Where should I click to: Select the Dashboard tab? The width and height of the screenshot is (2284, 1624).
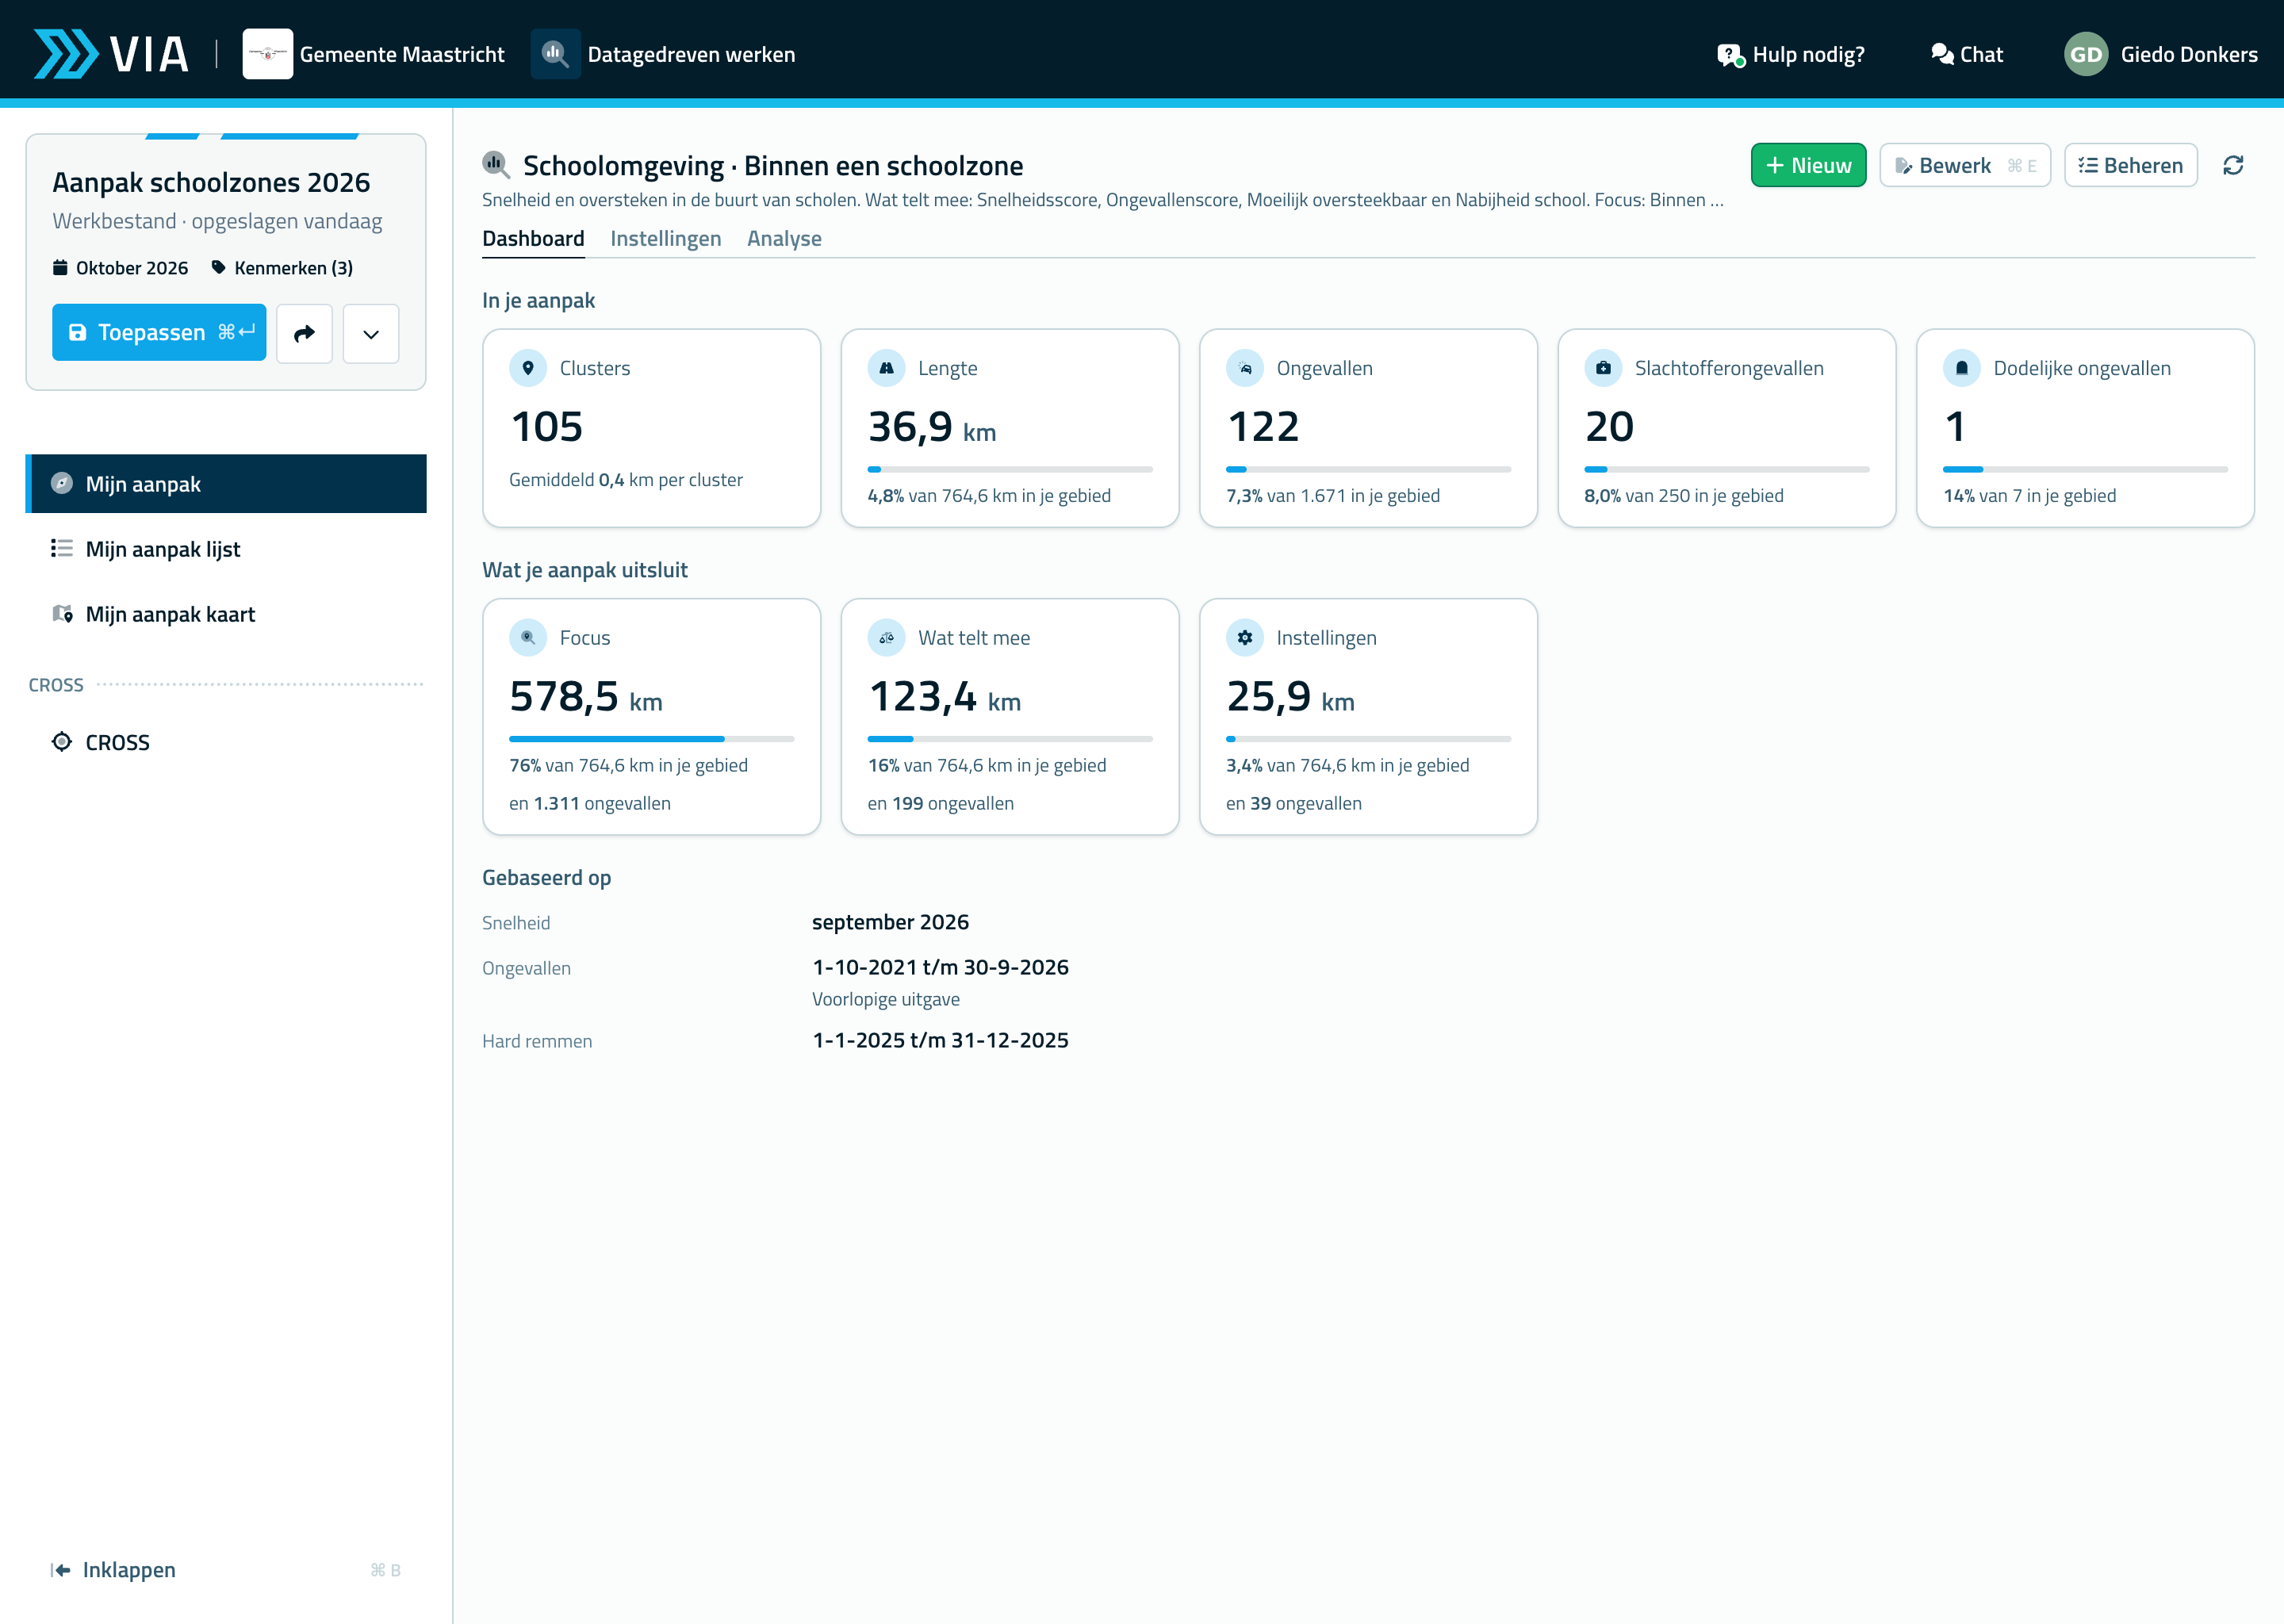coord(533,238)
